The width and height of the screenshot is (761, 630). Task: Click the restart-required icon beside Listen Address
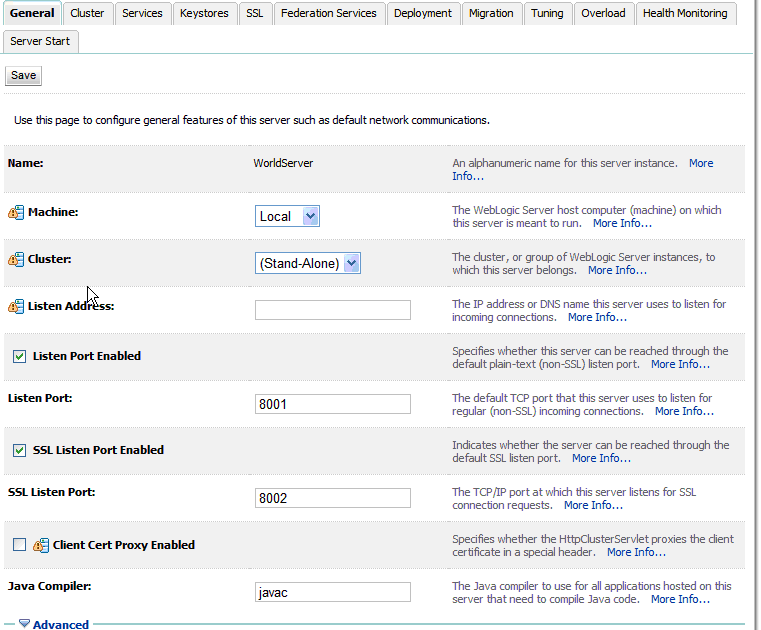click(16, 306)
